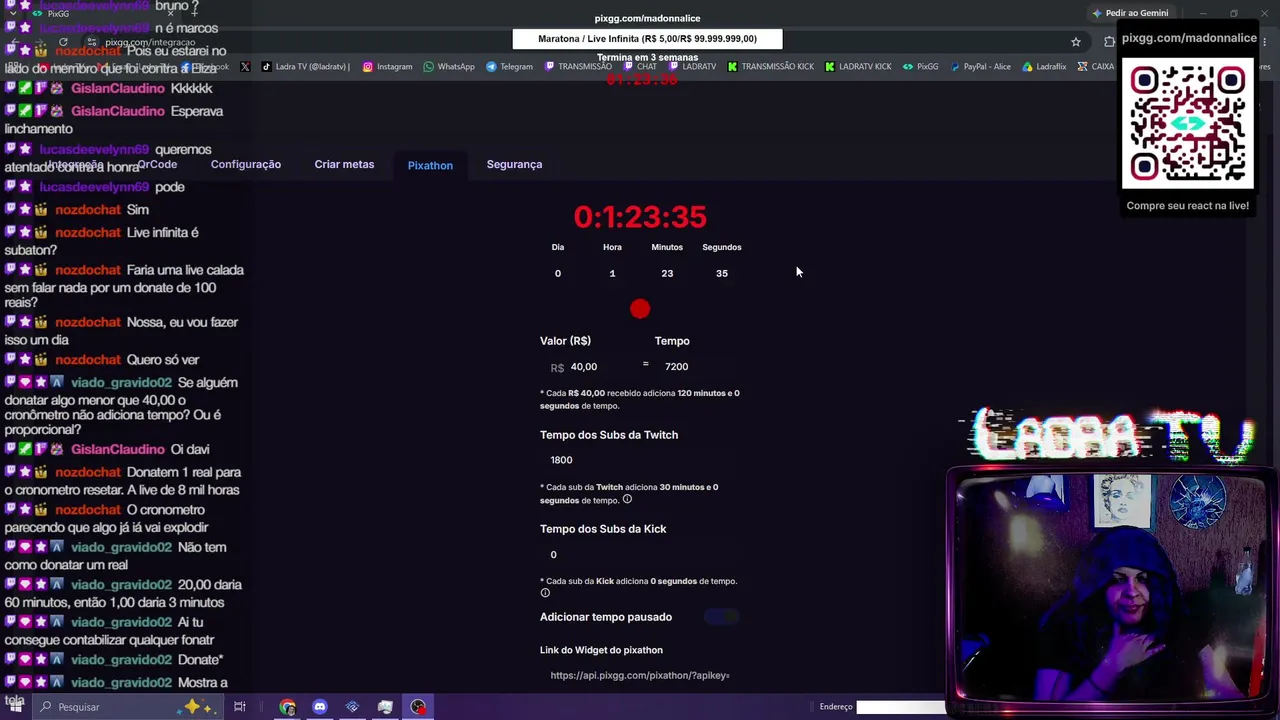Open the Twitch sub info icon
This screenshot has height=720, width=1280.
click(627, 499)
